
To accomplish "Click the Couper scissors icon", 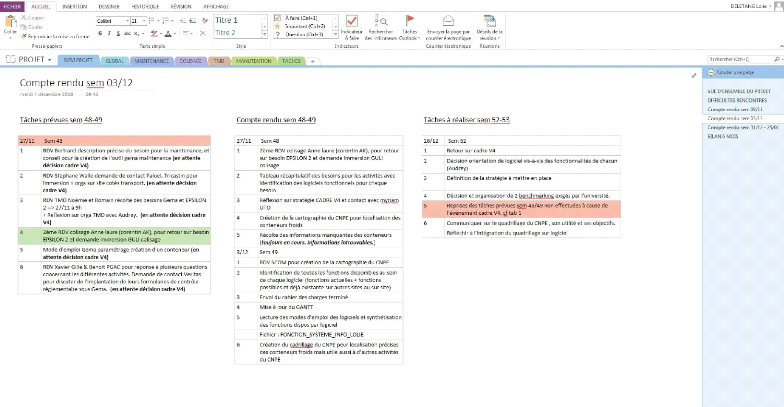I will (24, 18).
